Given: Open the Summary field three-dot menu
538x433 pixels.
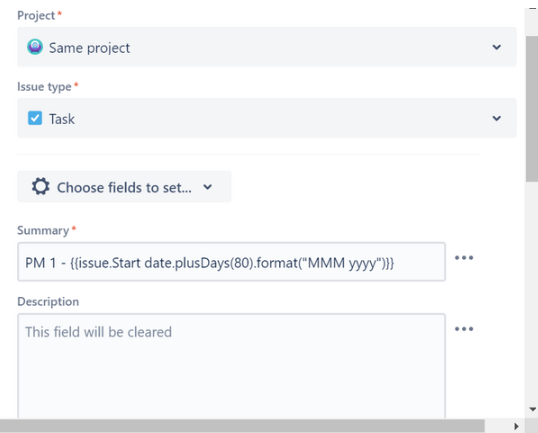Looking at the screenshot, I should tap(464, 258).
